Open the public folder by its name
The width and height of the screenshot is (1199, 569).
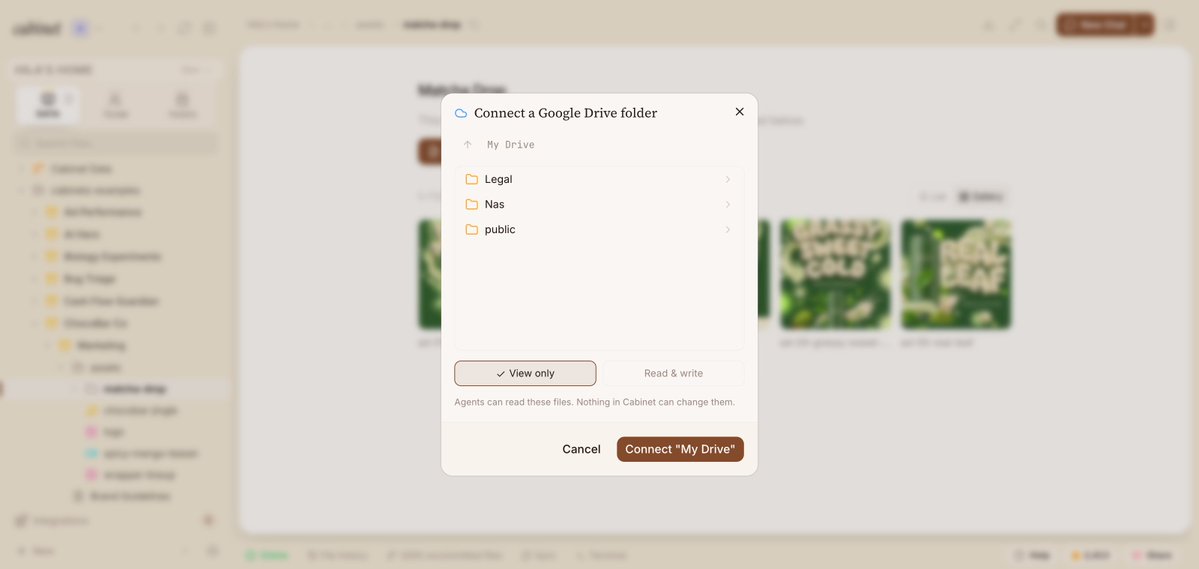pos(500,229)
